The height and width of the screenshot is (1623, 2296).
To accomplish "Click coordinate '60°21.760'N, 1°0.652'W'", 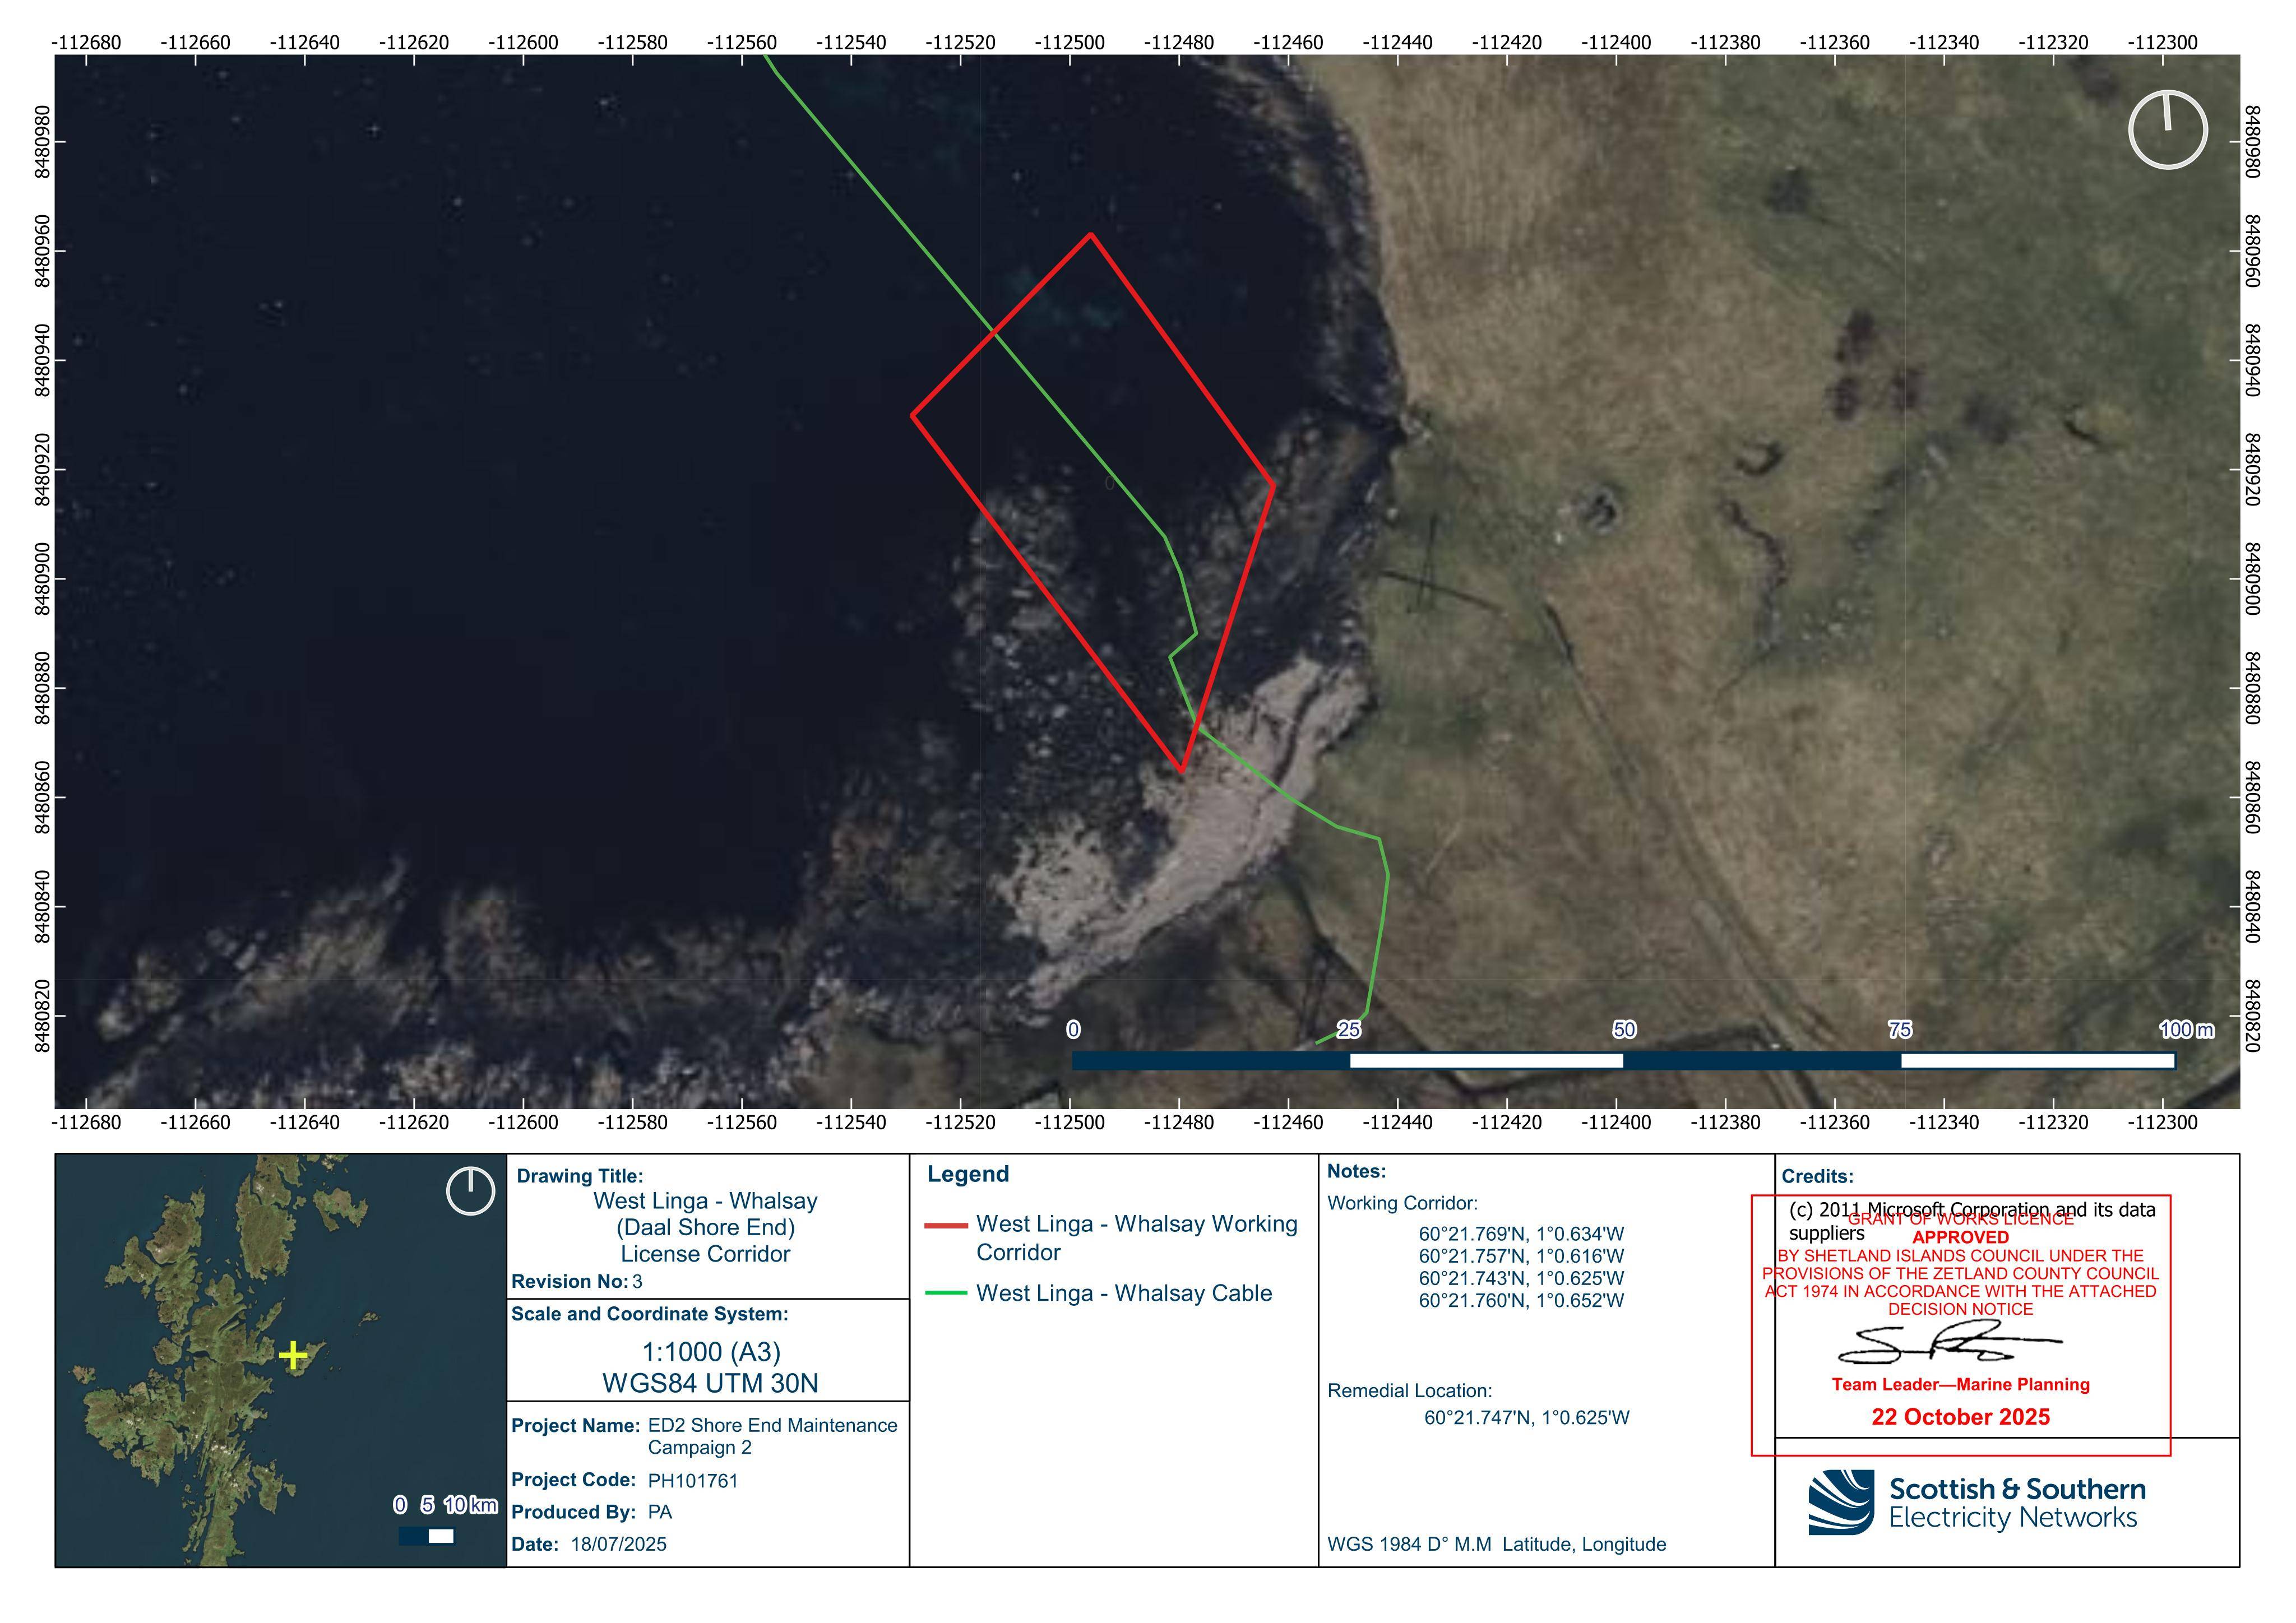I will [1521, 1300].
